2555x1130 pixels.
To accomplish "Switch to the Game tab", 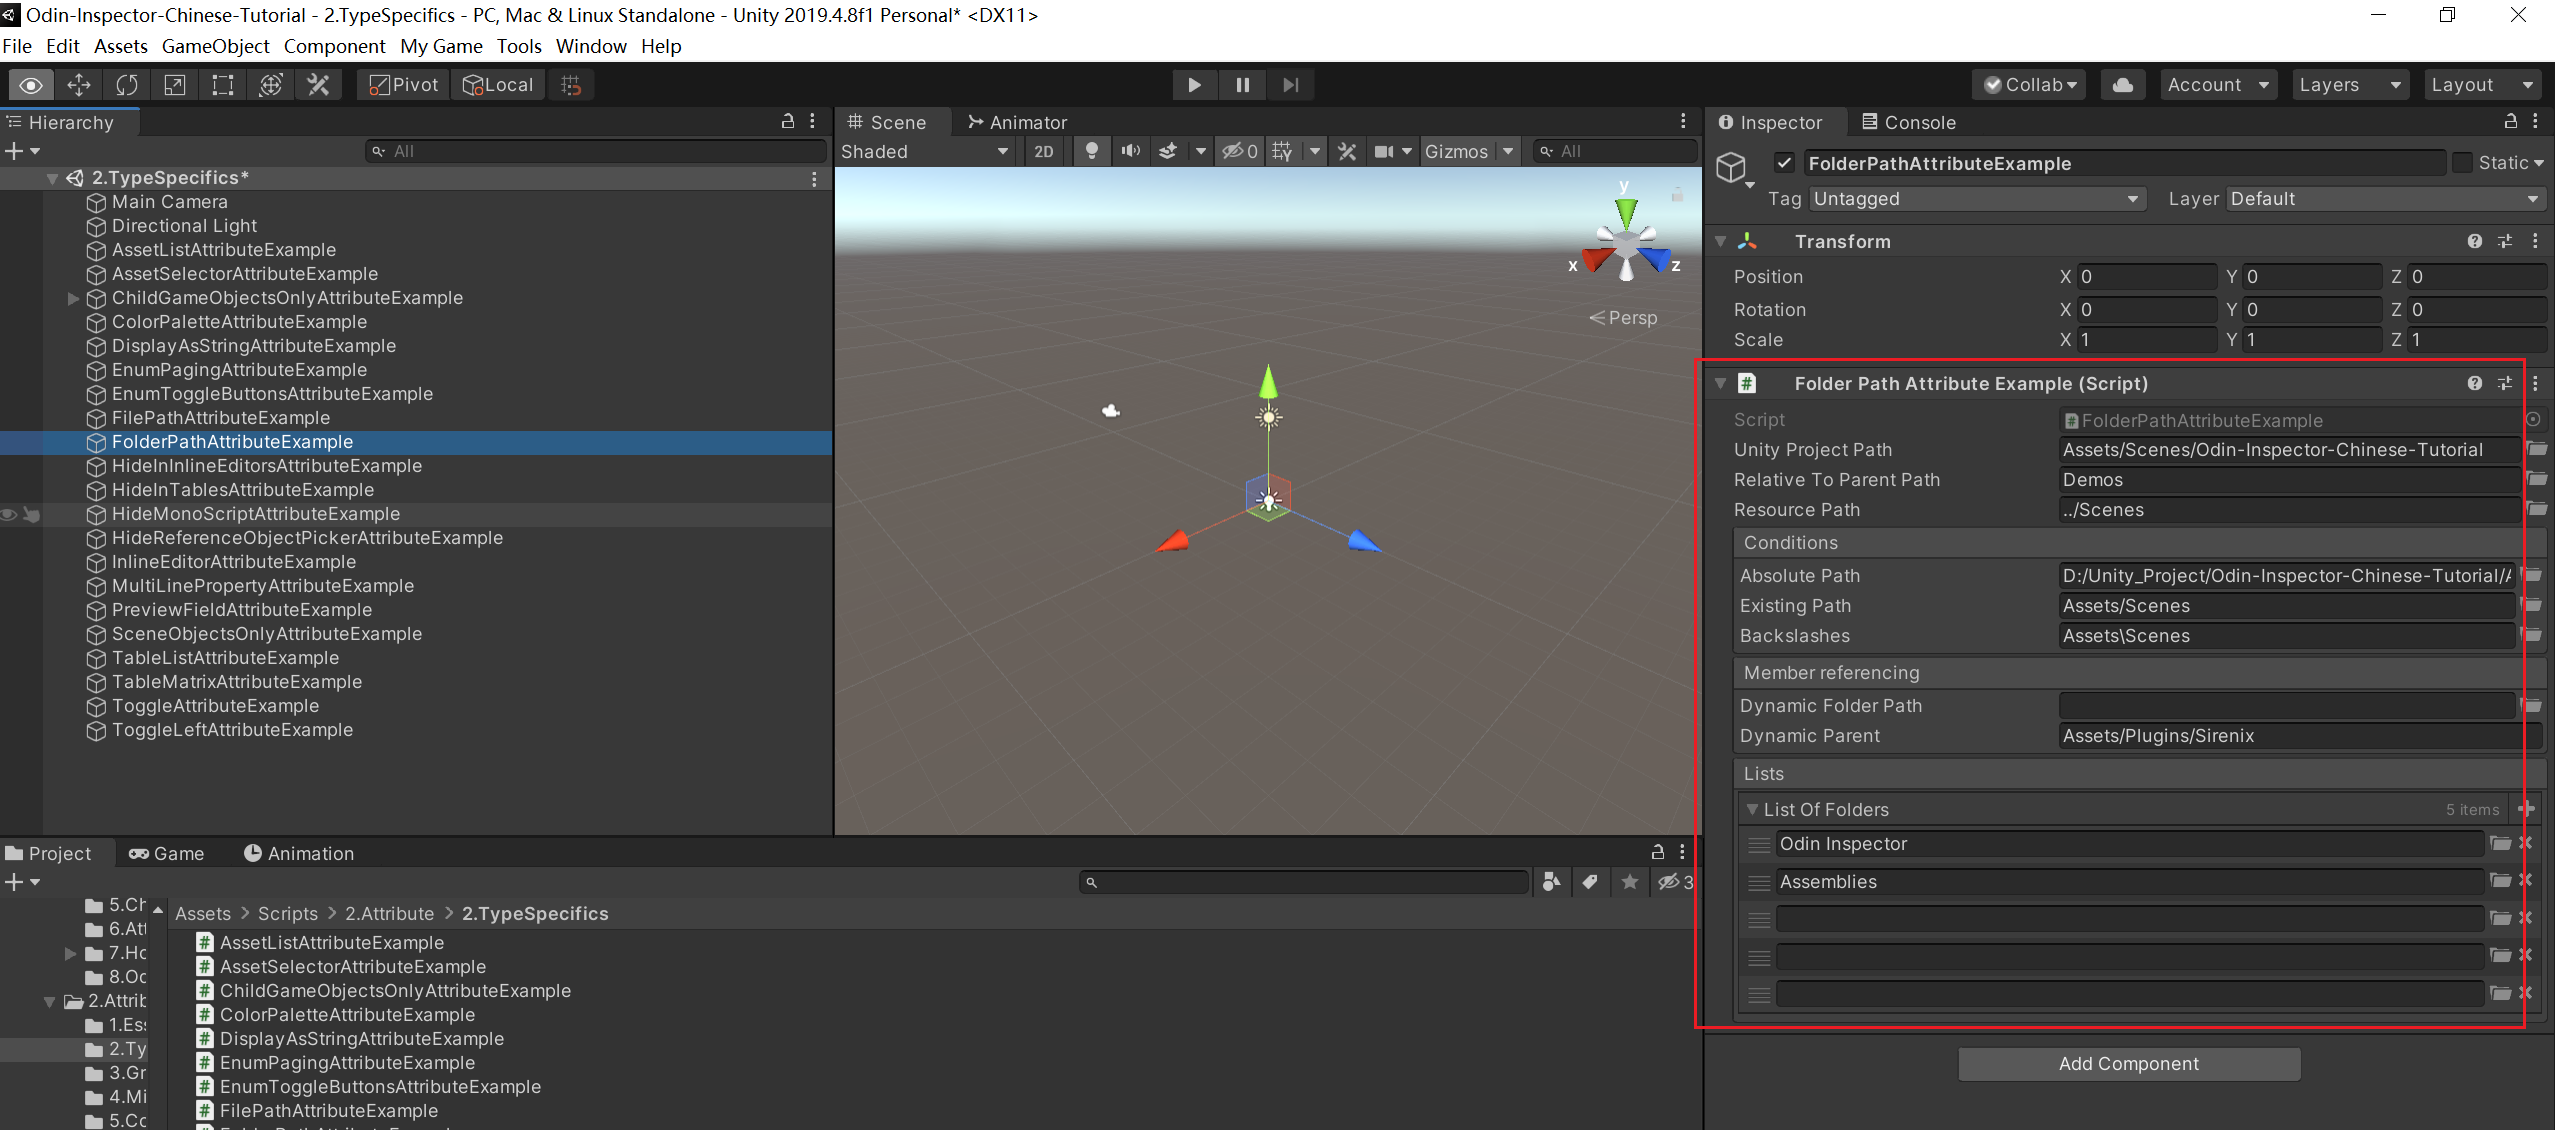I will 166,853.
